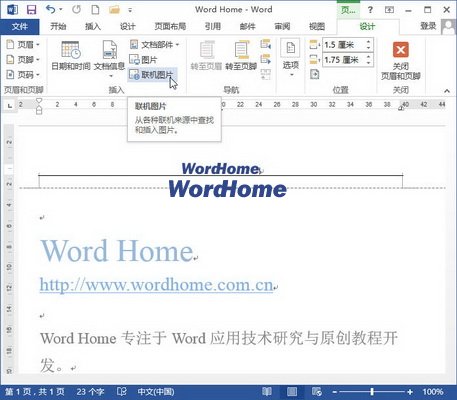Click the 转至页脚 go to footer button
The height and width of the screenshot is (400, 457).
[x=241, y=56]
